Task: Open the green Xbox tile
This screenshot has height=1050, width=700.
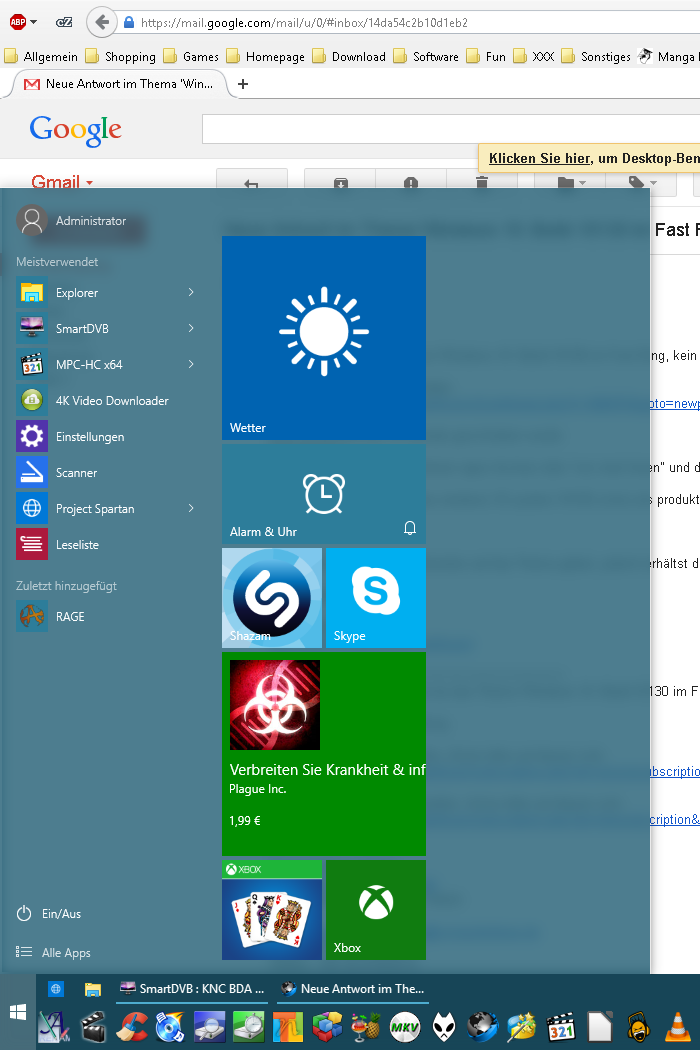Action: 376,910
